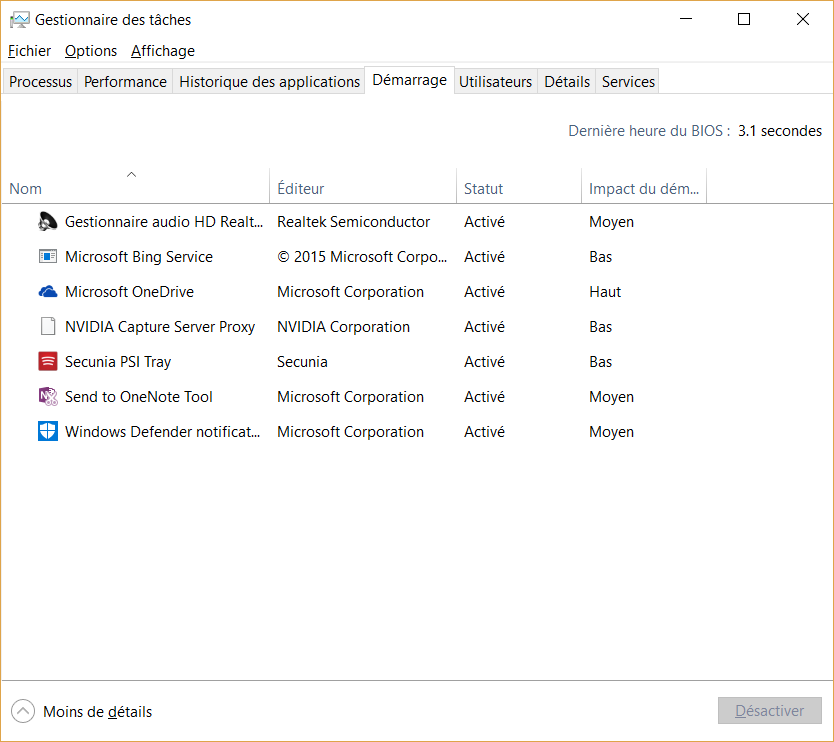Click the Send to OneNote Tool icon
Screen dimensions: 834x742
[x=48, y=396]
